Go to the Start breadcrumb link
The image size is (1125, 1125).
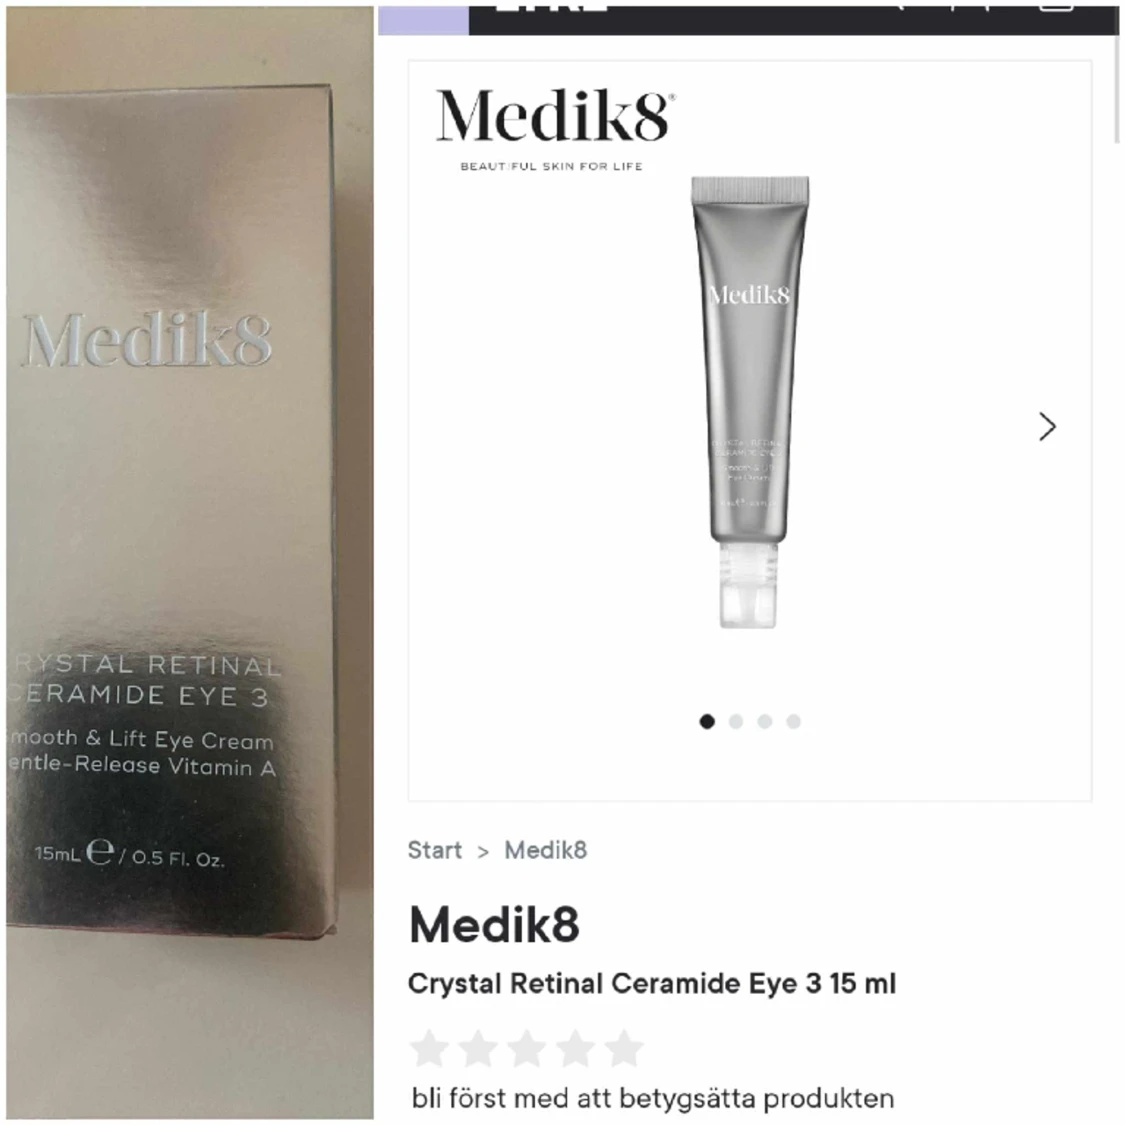click(435, 850)
